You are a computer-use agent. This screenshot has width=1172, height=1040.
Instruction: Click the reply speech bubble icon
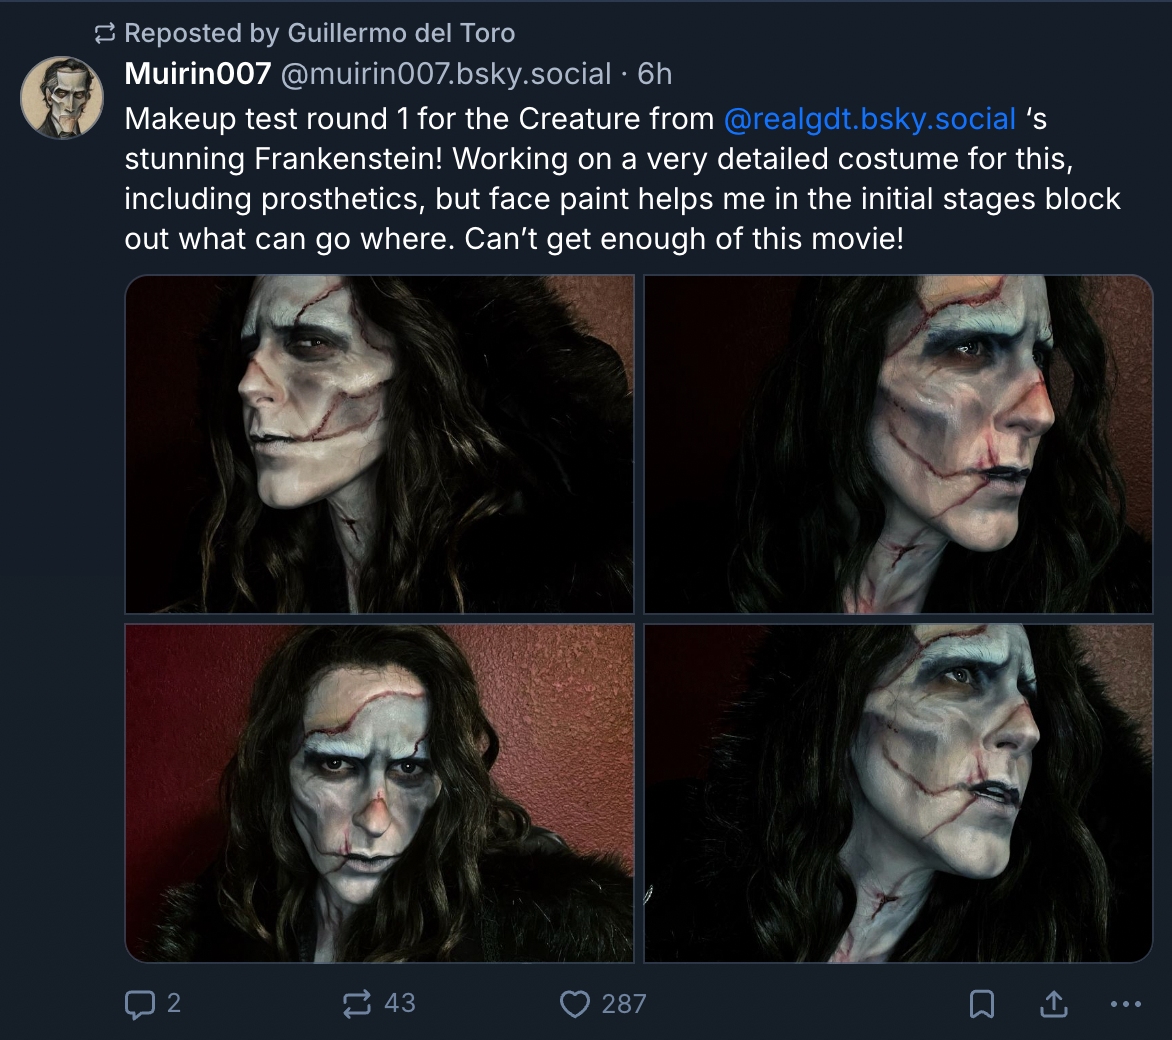coord(138,1003)
